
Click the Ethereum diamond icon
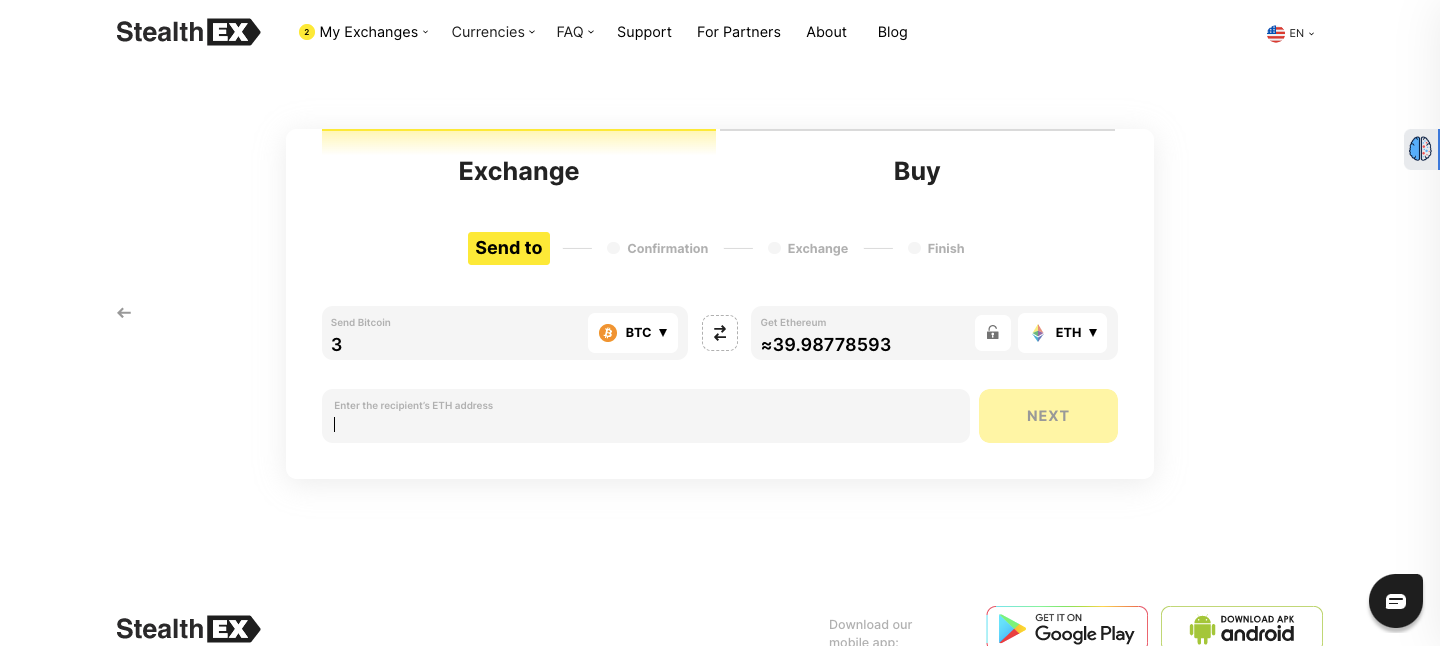coord(1038,333)
